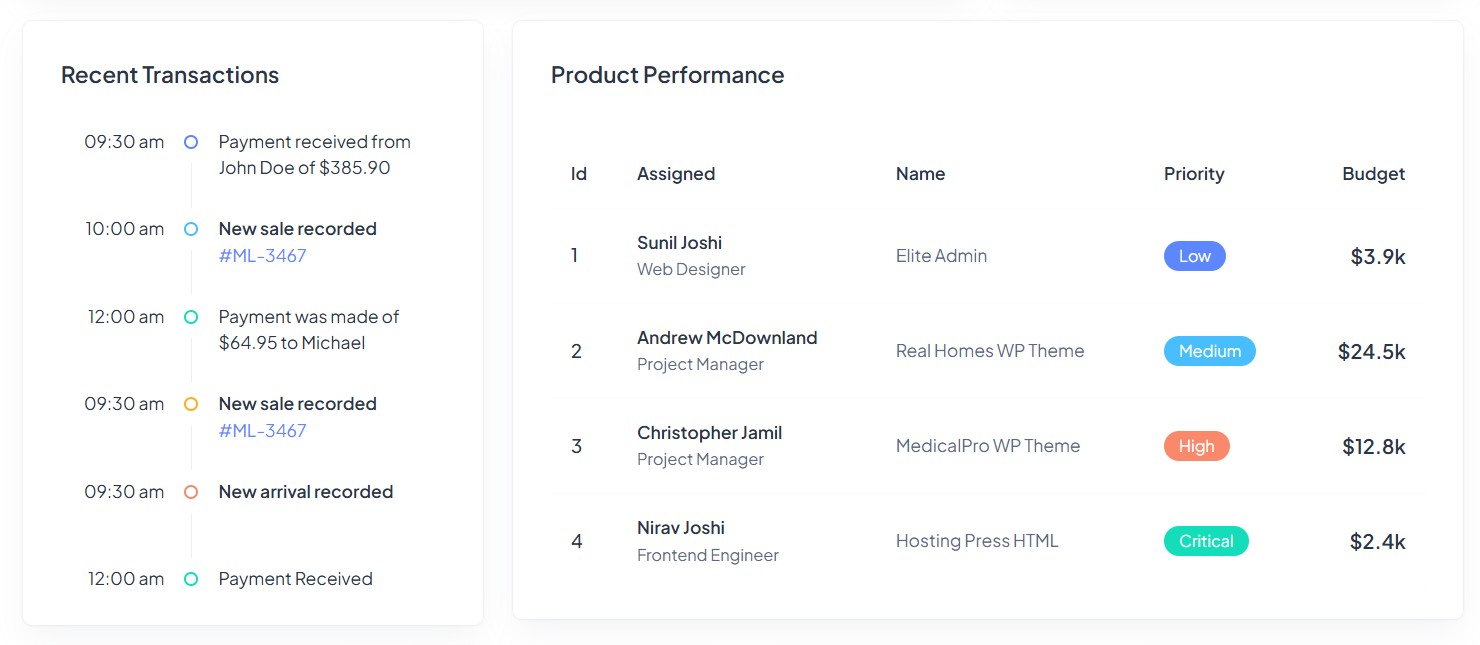This screenshot has width=1480, height=645.
Task: Open the second #ML-3467 link under 09:30 am
Action: (262, 431)
